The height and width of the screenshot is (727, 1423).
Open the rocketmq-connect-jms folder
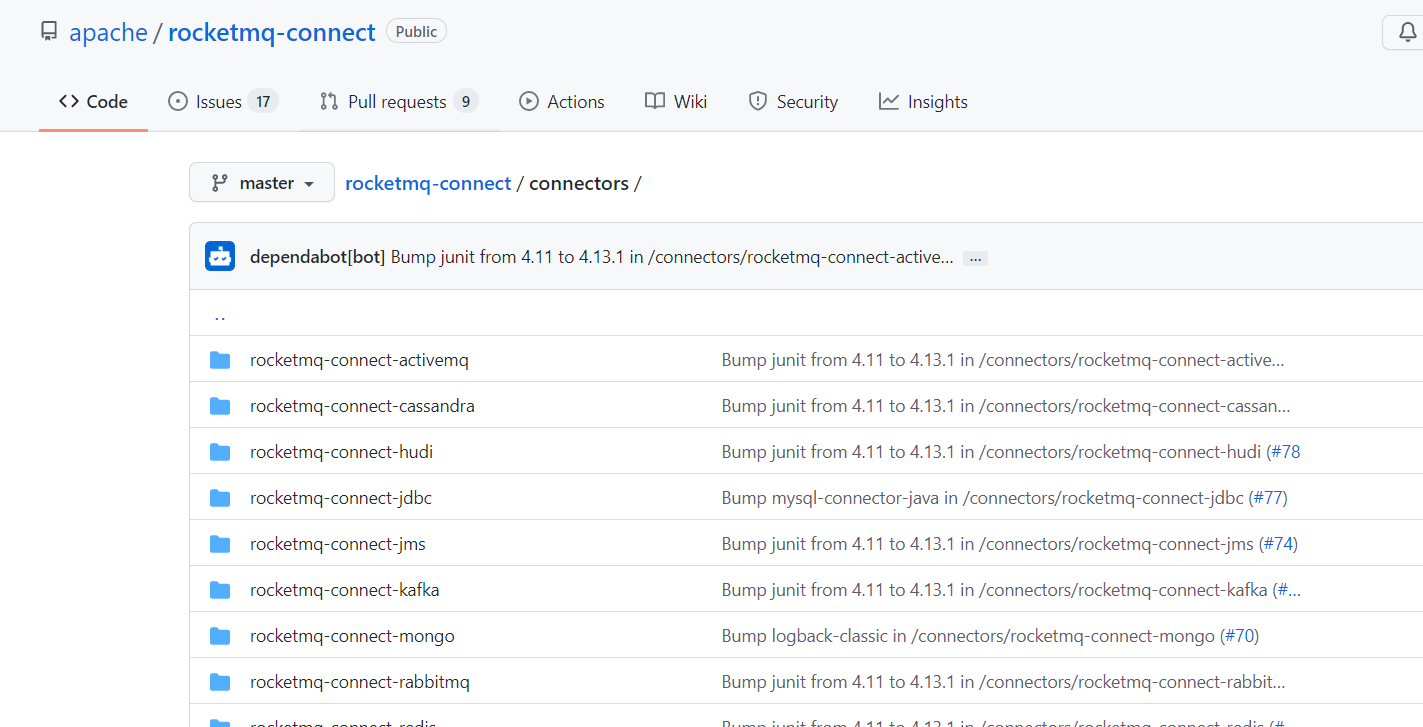click(x=338, y=544)
